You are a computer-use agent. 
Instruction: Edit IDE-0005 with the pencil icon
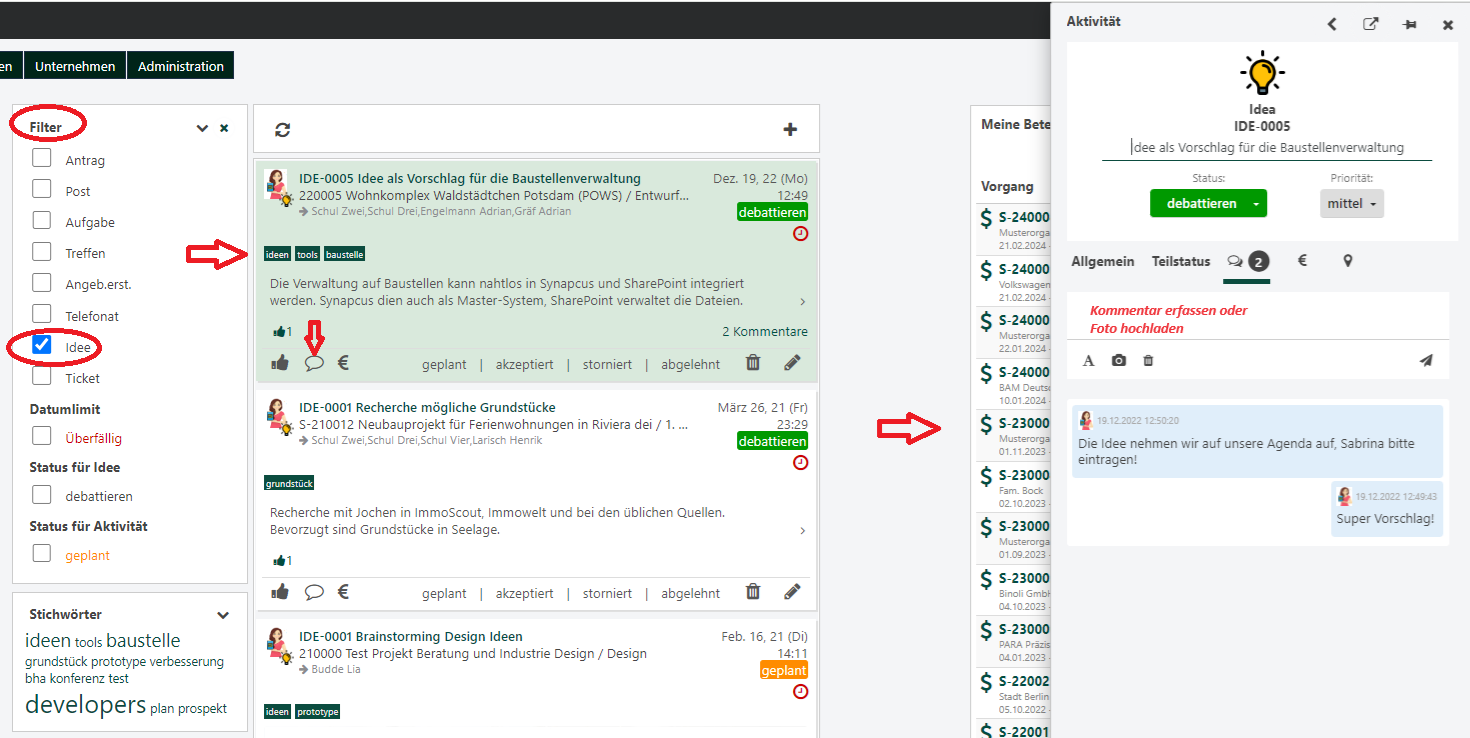point(792,363)
